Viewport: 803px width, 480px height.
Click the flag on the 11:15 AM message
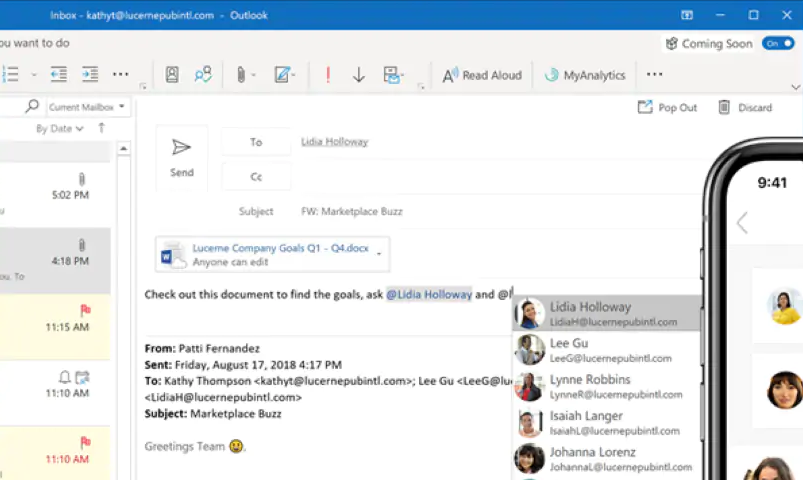click(x=85, y=310)
